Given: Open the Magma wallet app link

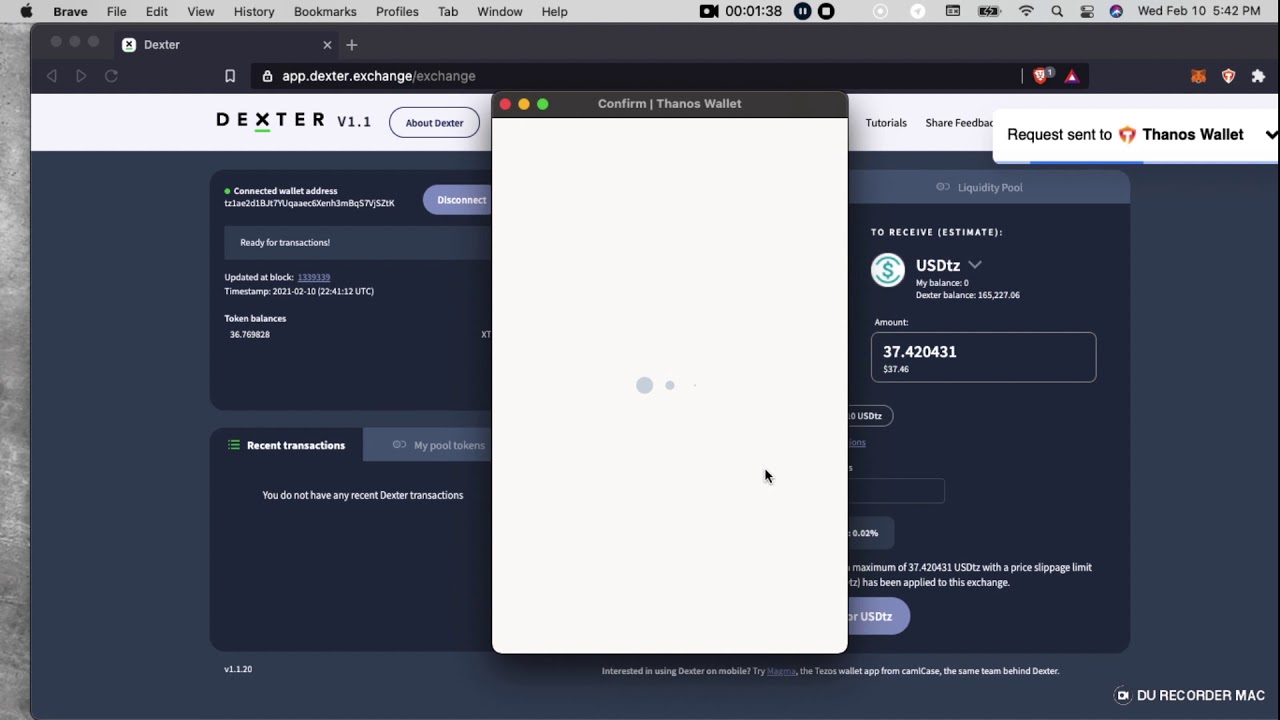Looking at the screenshot, I should point(782,671).
